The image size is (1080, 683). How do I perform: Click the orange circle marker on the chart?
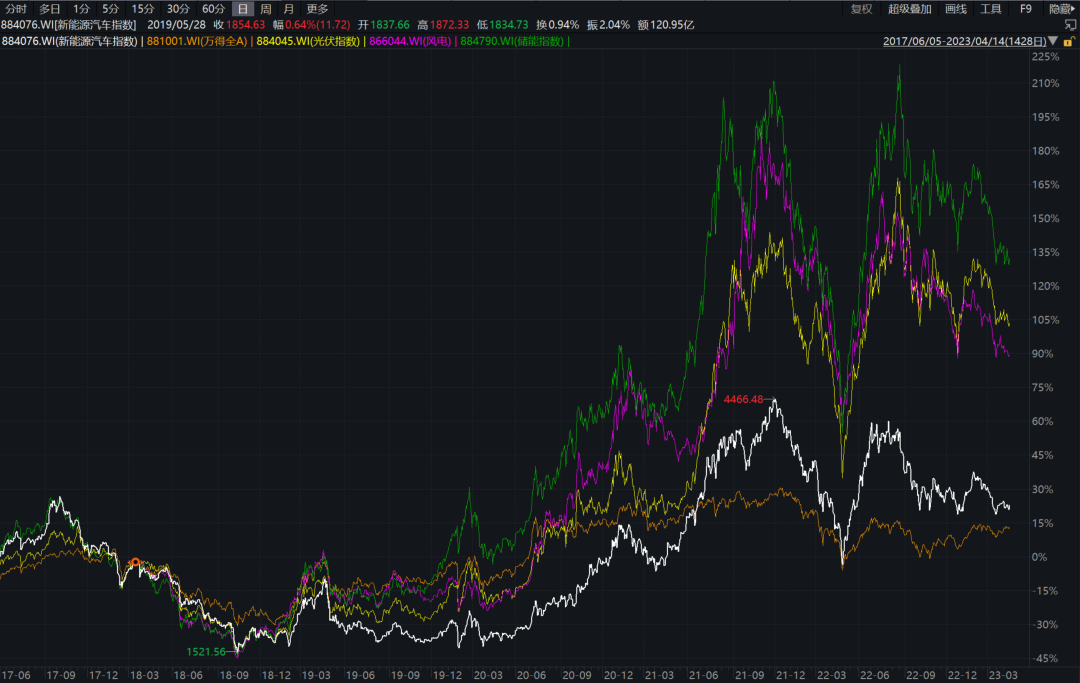point(136,562)
